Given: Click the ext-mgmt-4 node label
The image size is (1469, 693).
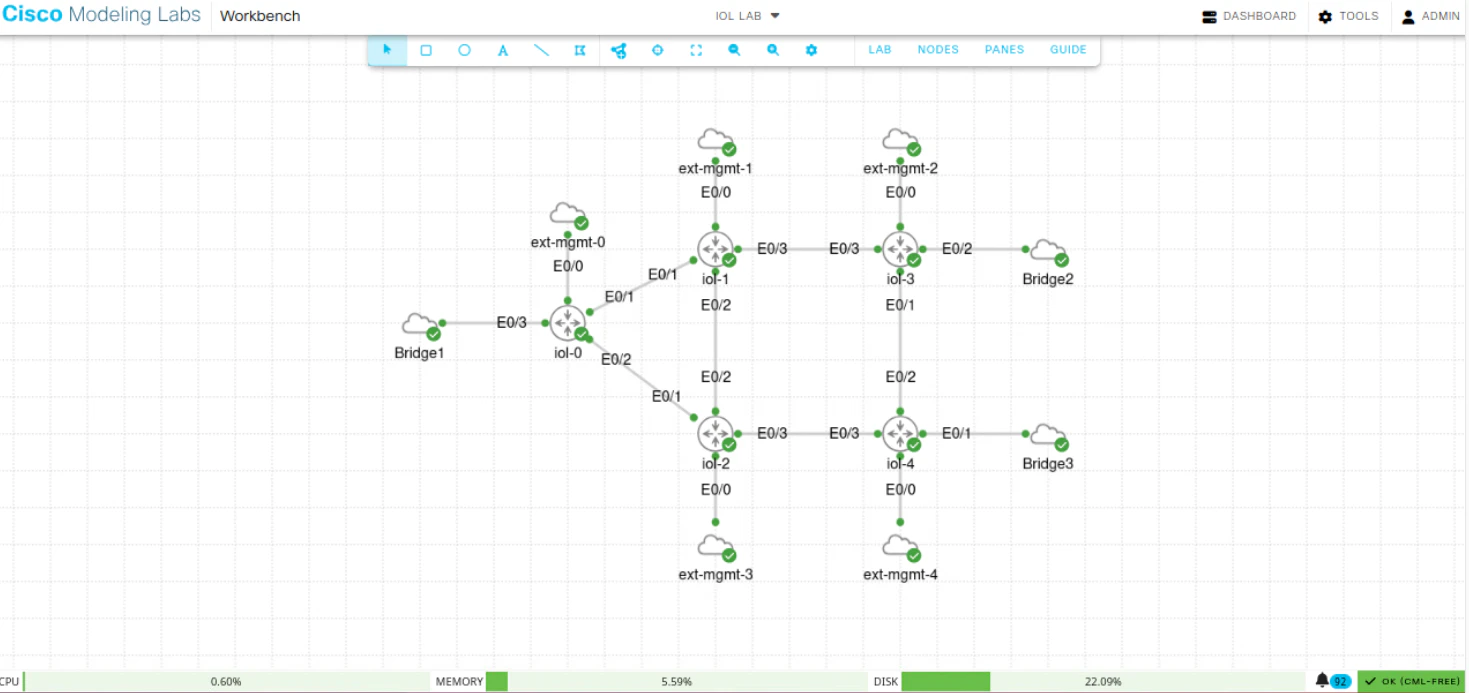Looking at the screenshot, I should (900, 574).
